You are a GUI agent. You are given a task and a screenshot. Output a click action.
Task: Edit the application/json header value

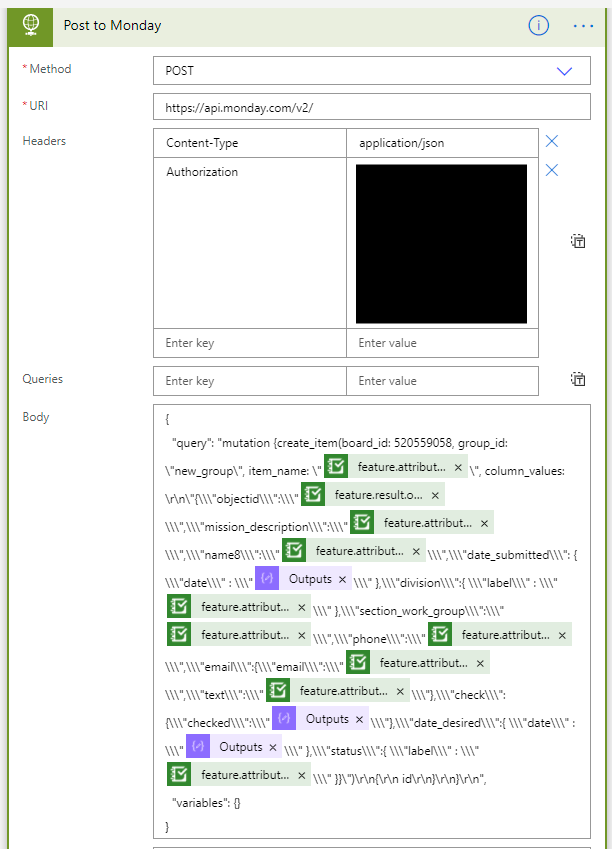[x=442, y=143]
